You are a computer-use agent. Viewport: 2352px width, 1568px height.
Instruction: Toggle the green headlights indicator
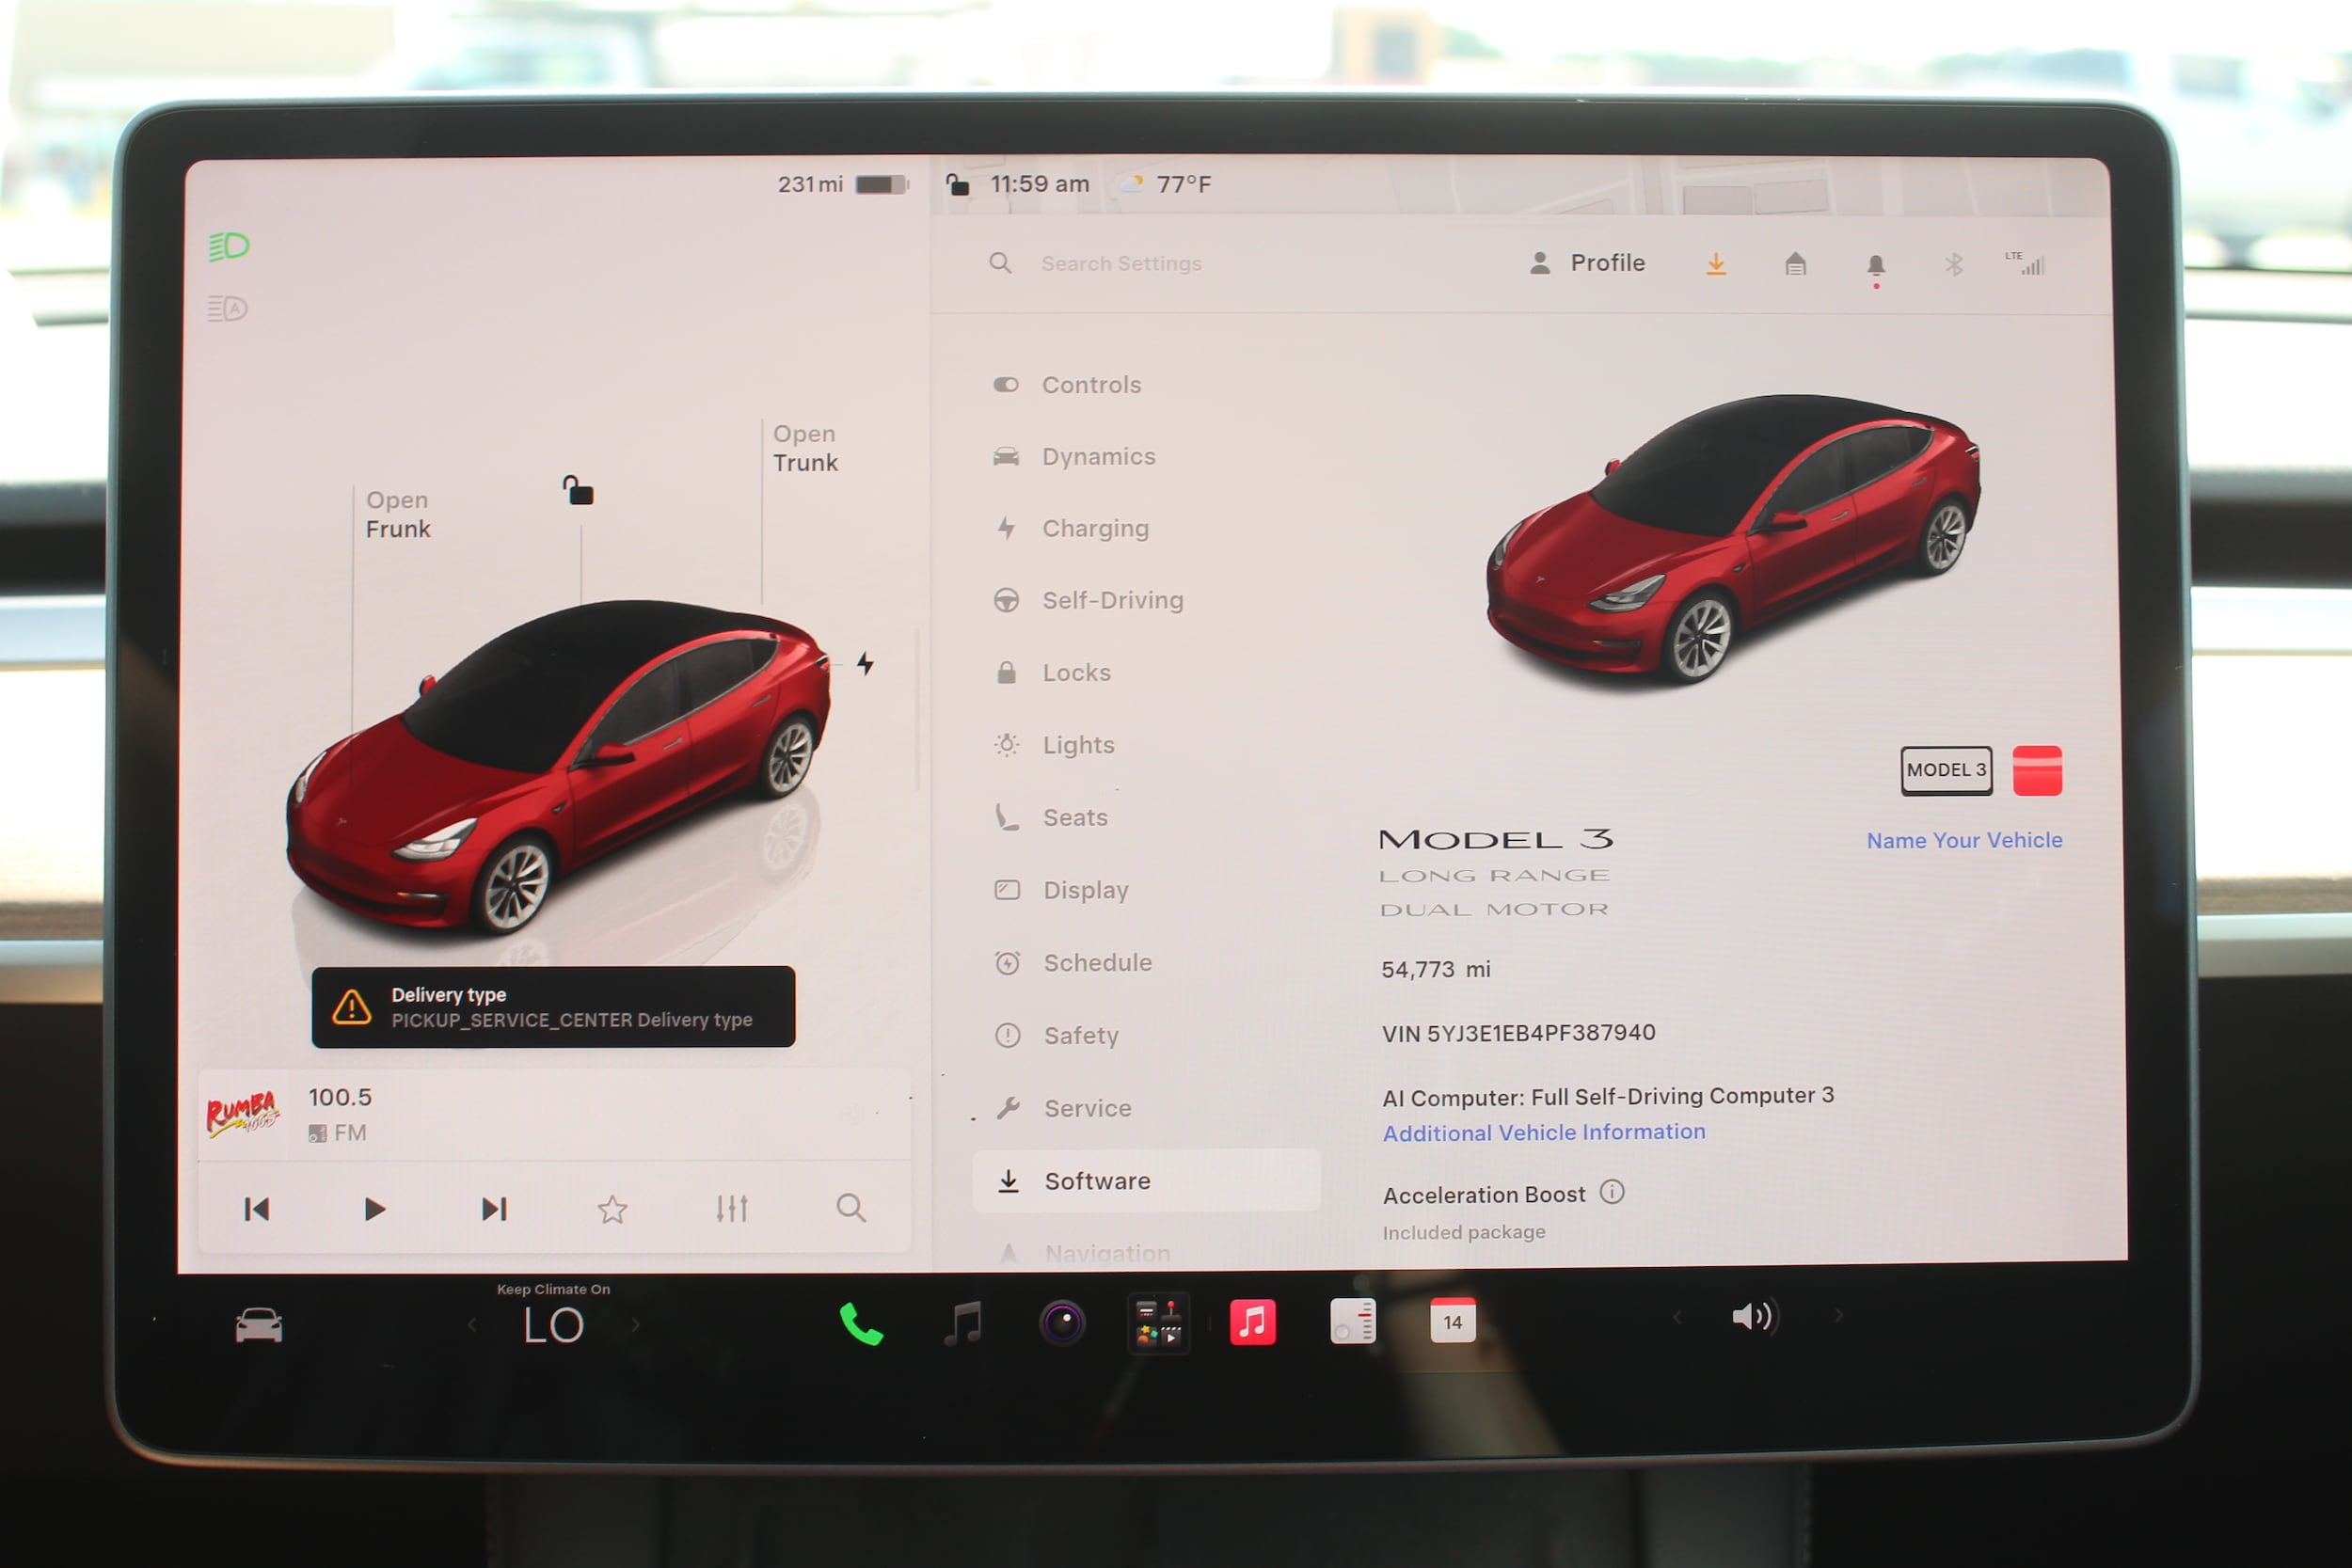tap(228, 246)
